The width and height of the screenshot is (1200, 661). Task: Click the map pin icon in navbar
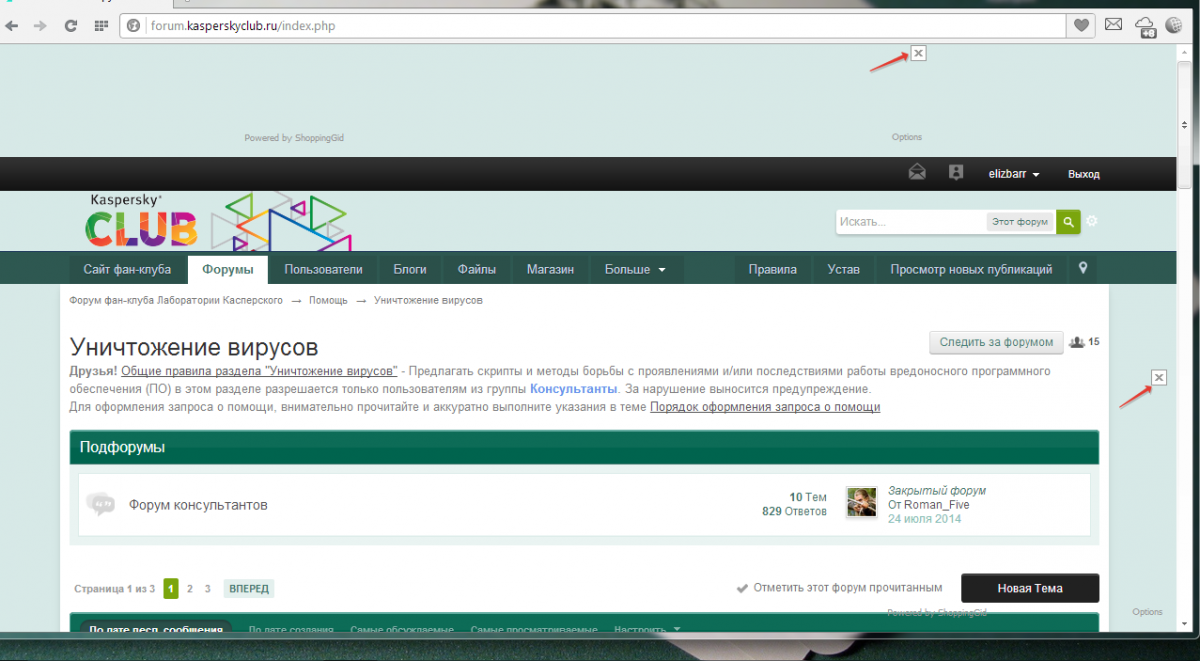click(1082, 268)
